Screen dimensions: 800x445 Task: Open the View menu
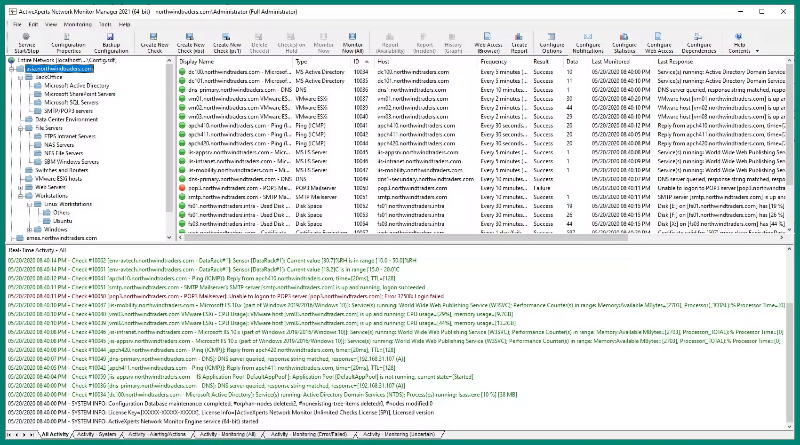51,24
